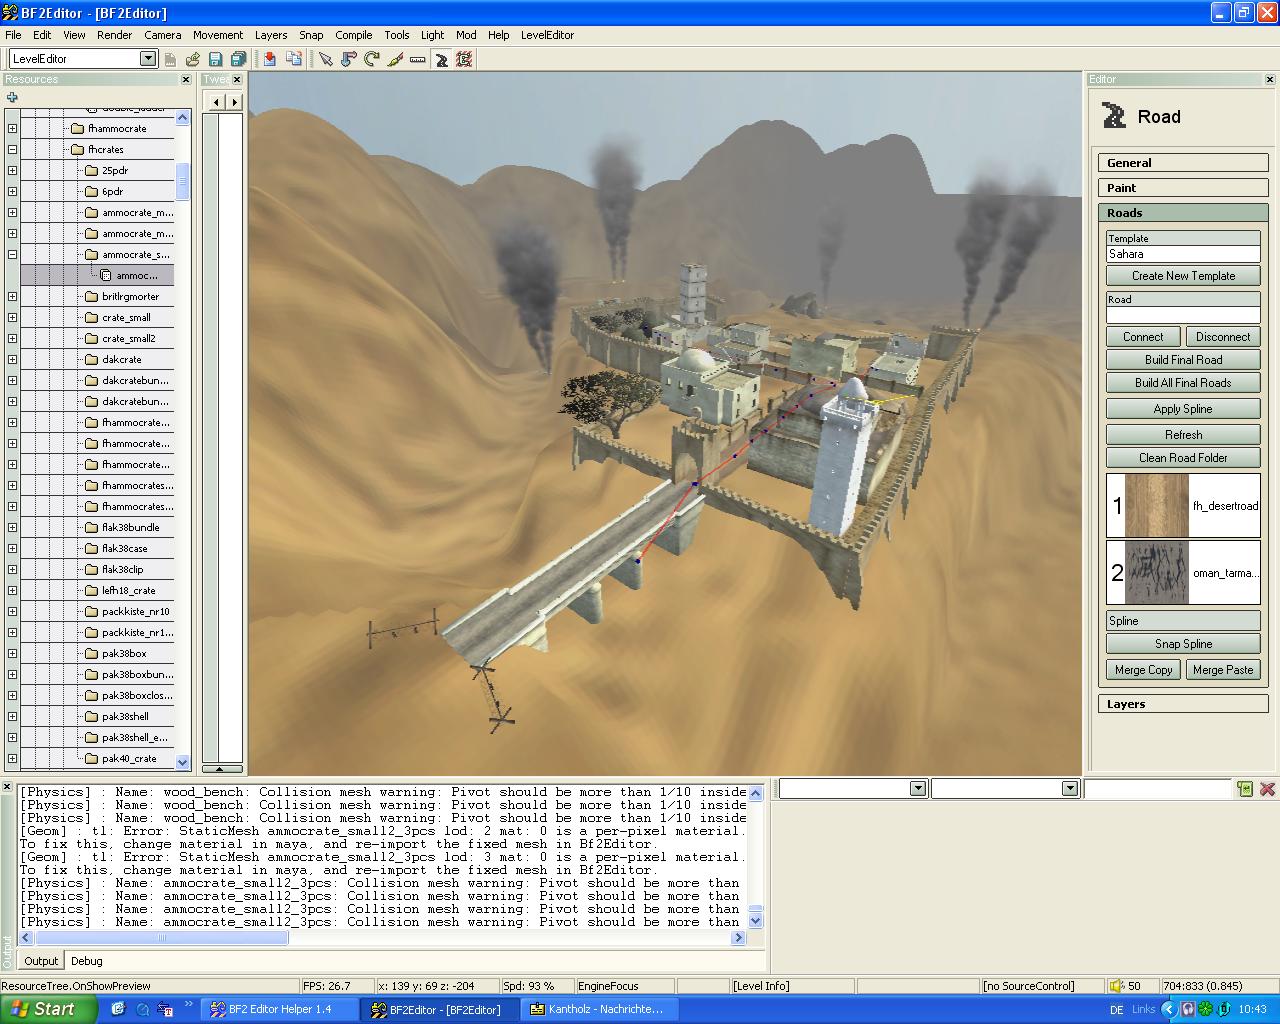The height and width of the screenshot is (1024, 1280).
Task: Close the Tweaker panel
Action: point(237,79)
